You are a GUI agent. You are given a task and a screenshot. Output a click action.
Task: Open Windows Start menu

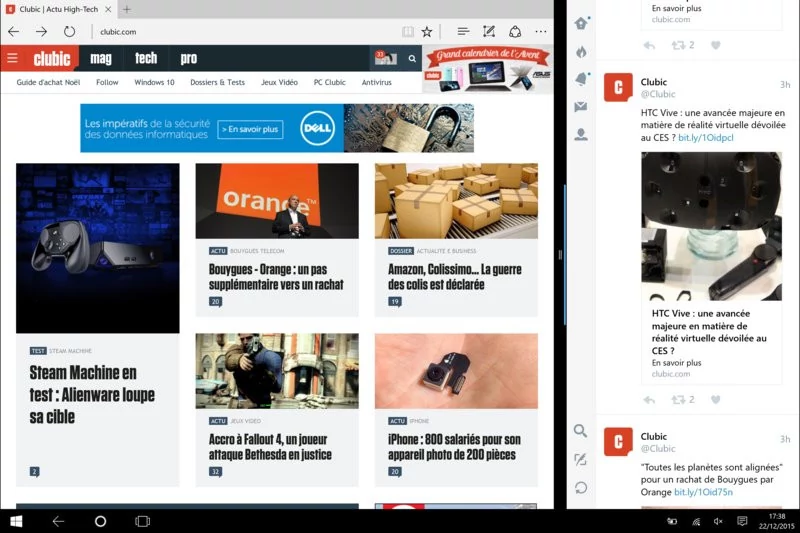[x=16, y=521]
